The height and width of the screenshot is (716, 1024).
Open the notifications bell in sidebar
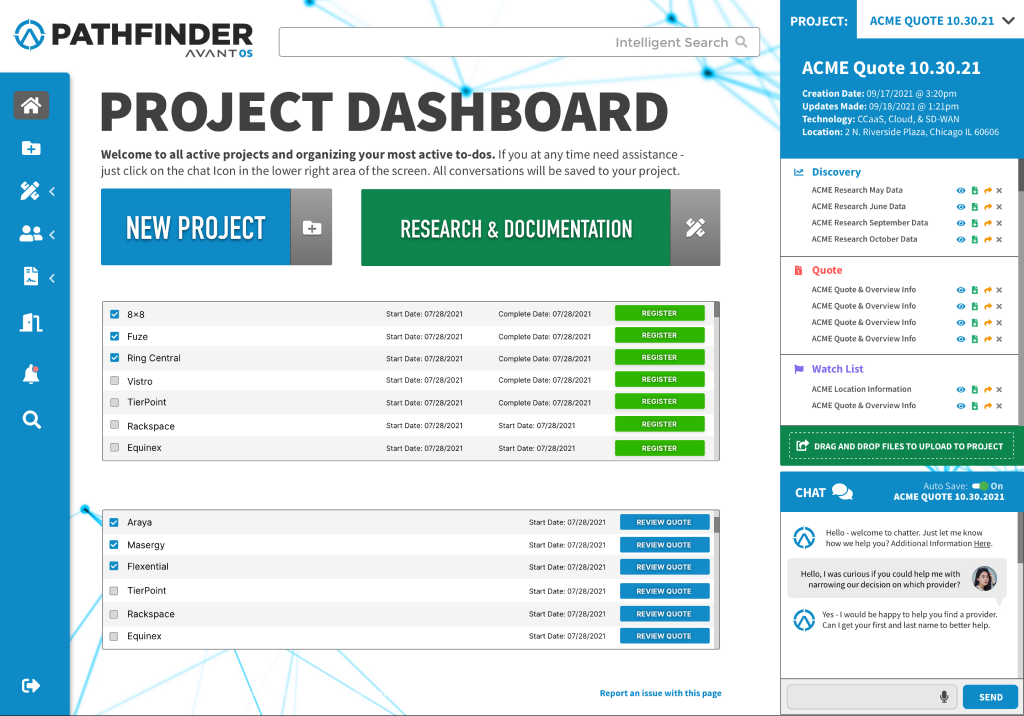tap(31, 374)
